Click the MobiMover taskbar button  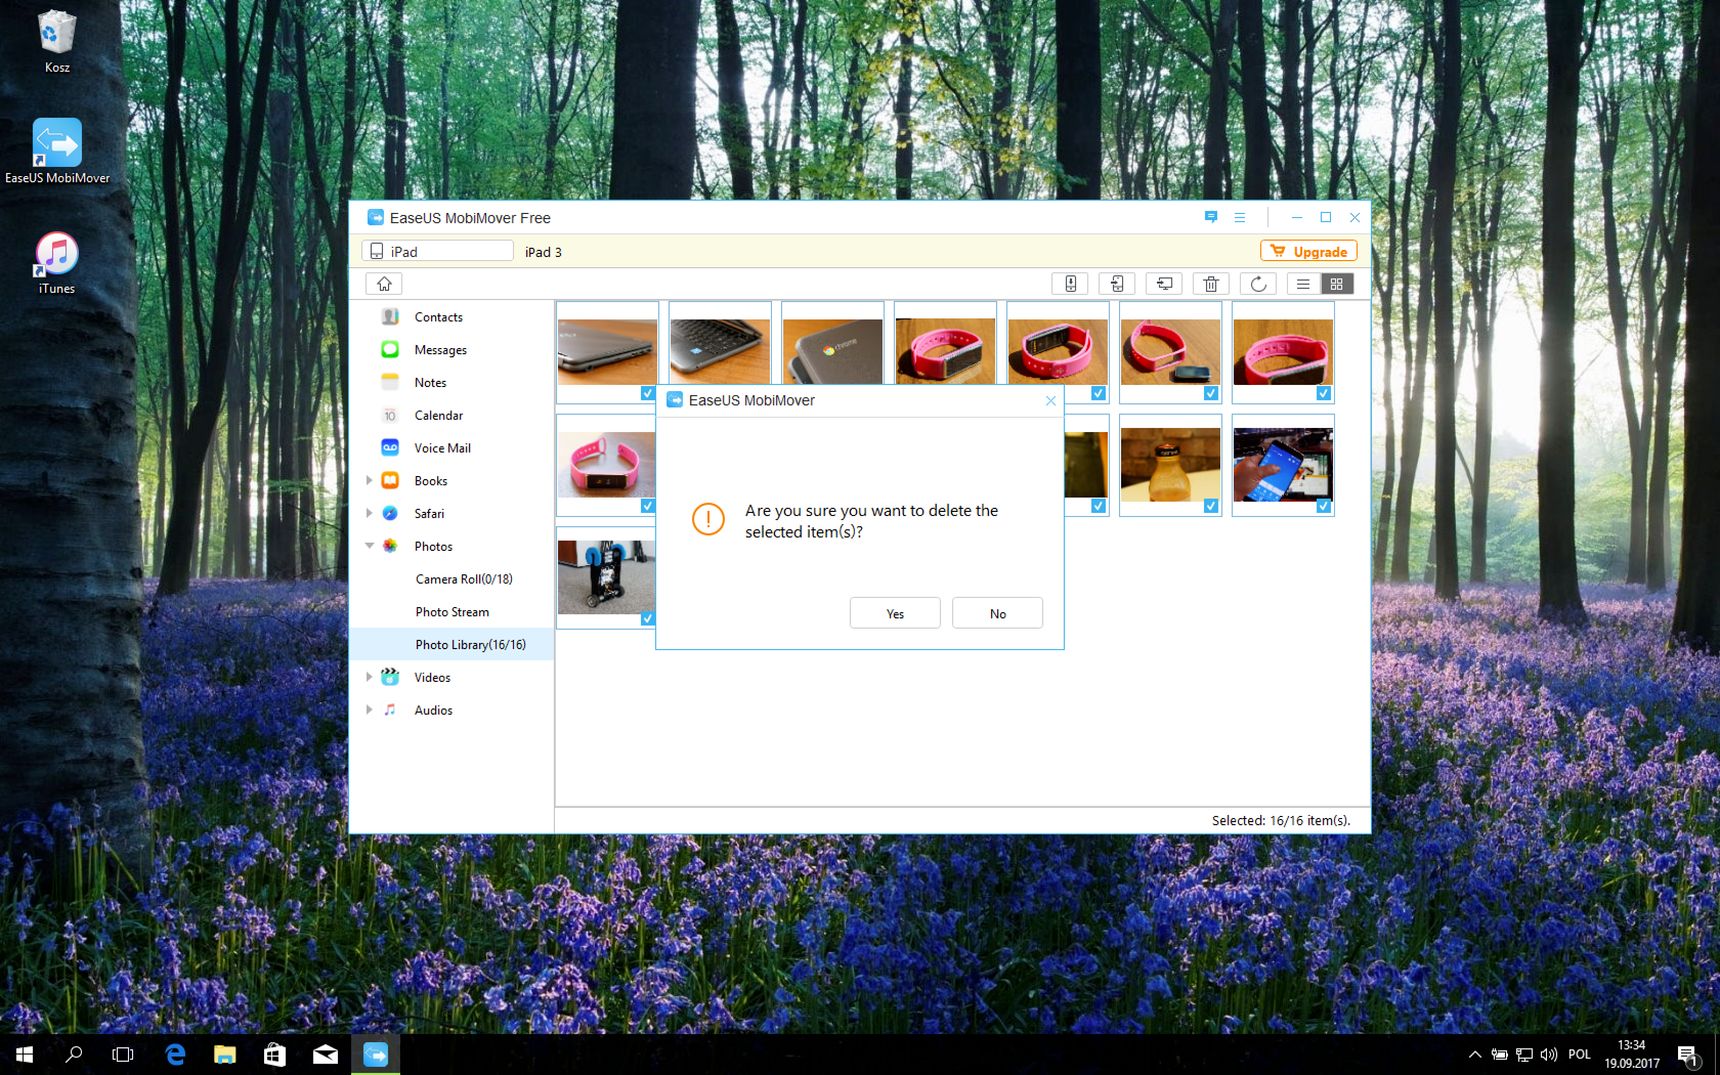[375, 1054]
